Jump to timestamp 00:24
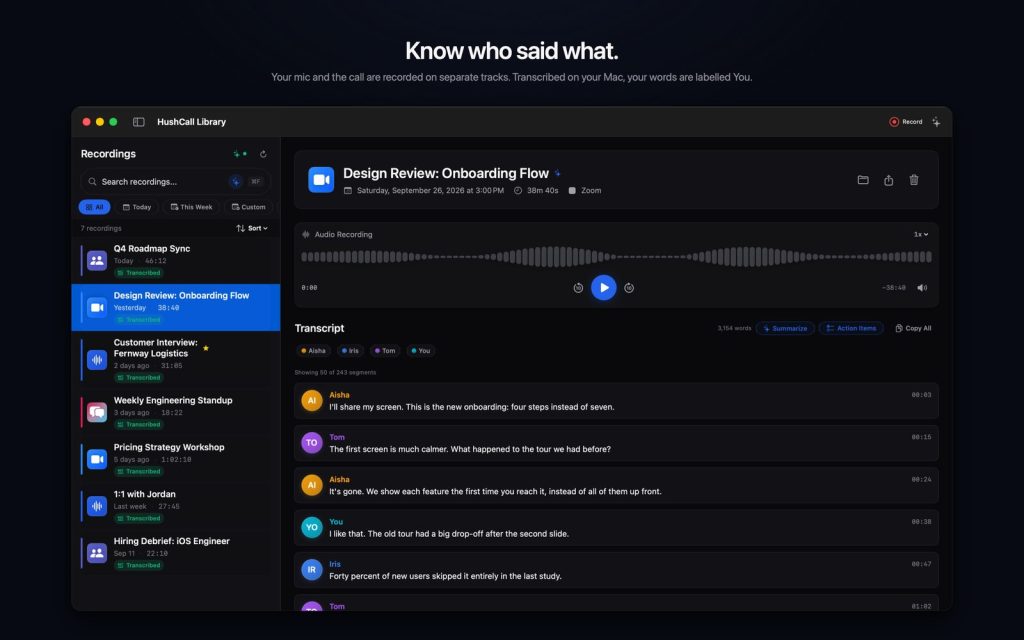 point(921,480)
